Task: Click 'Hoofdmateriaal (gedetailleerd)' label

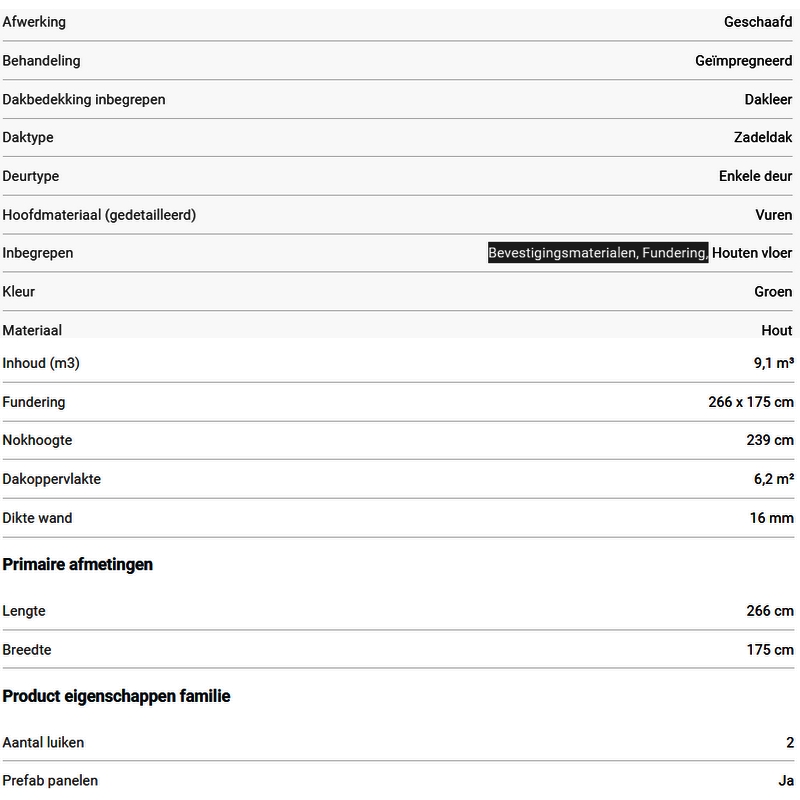Action: pyautogui.click(x=99, y=215)
